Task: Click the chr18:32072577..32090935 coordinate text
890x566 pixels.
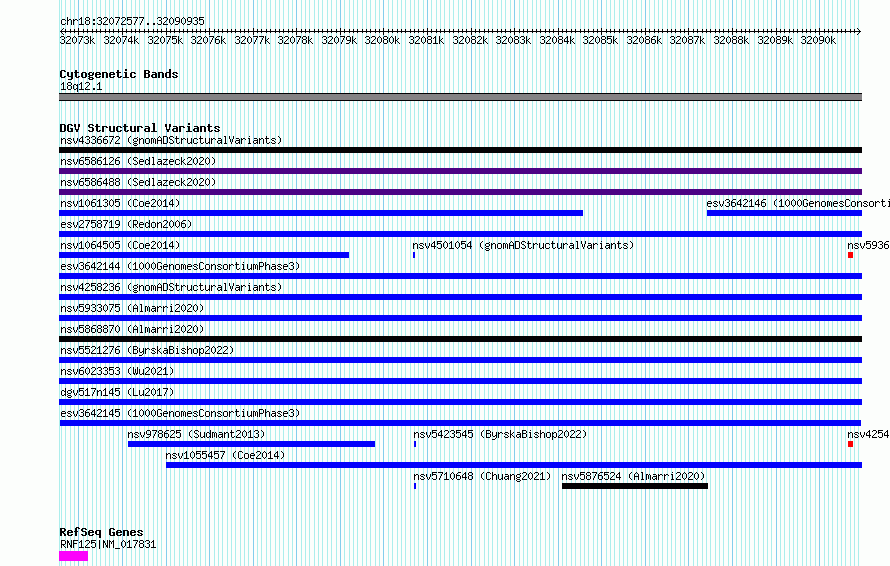Action: [x=132, y=22]
